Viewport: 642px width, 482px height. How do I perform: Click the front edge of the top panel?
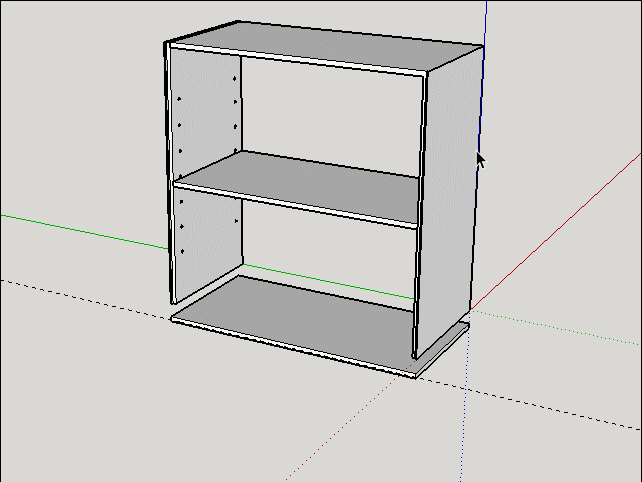click(x=297, y=59)
